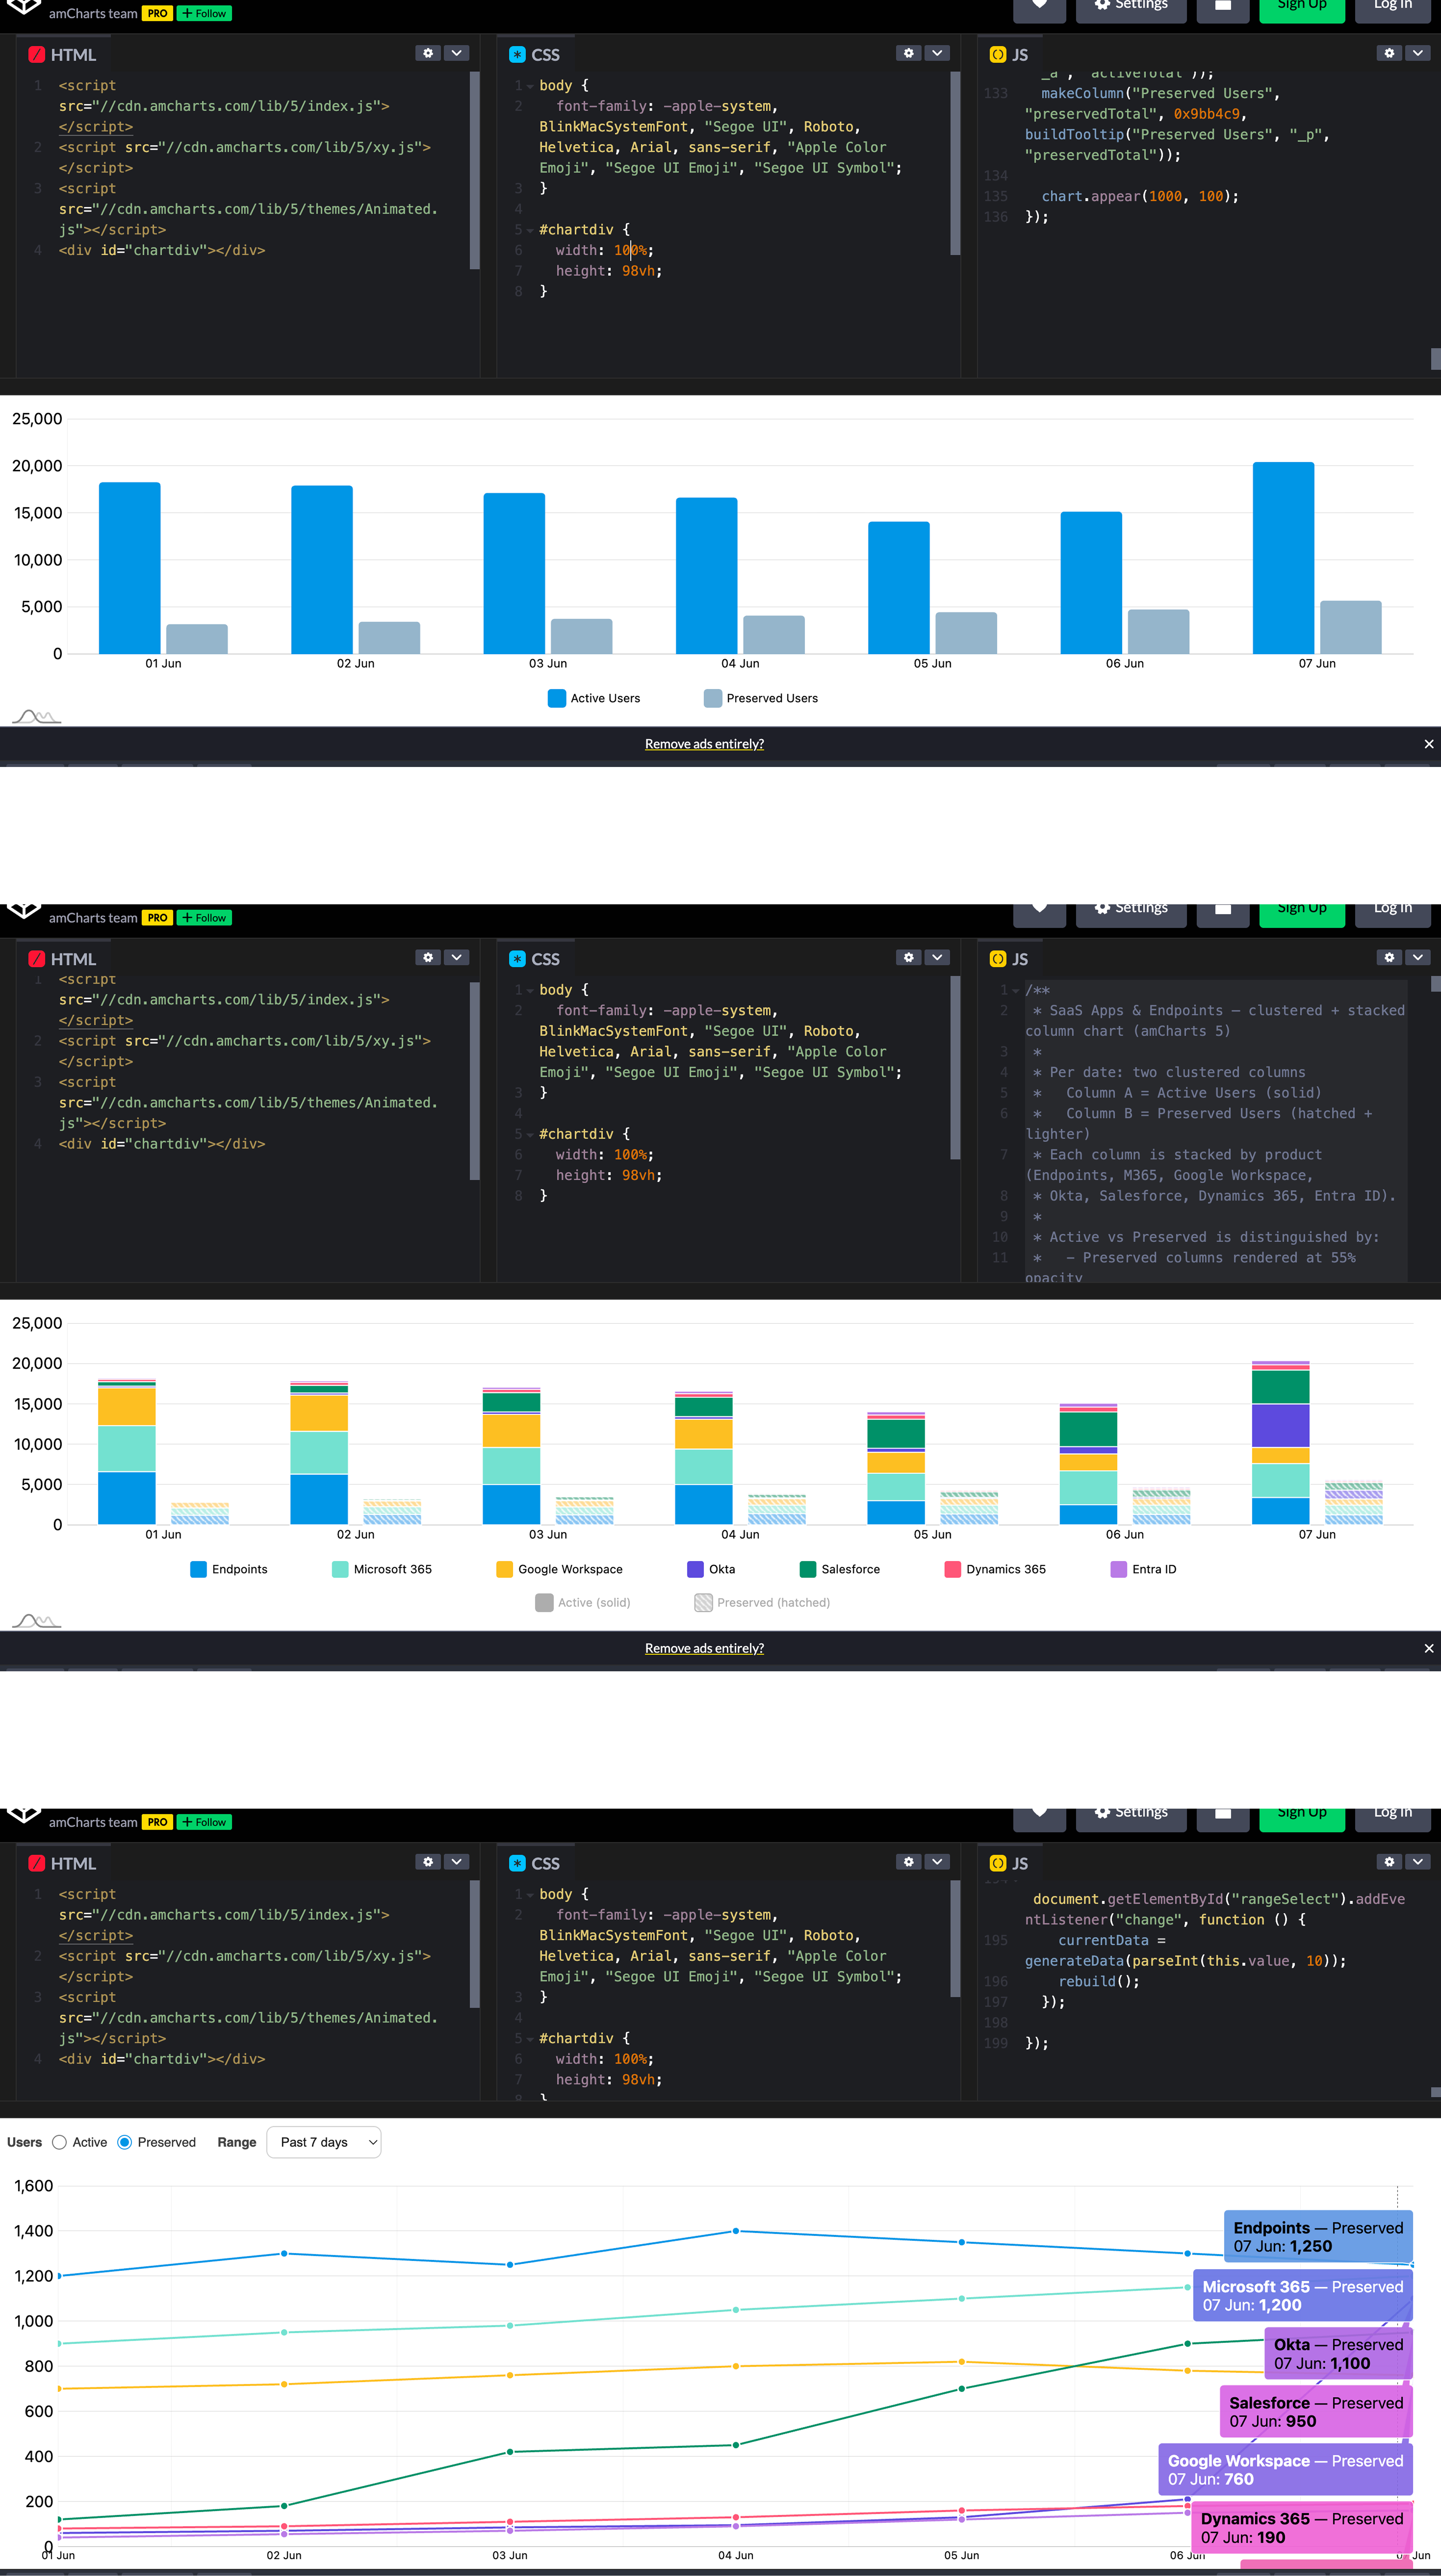
Task: Click the Okta purple legend swatch
Action: point(695,1569)
